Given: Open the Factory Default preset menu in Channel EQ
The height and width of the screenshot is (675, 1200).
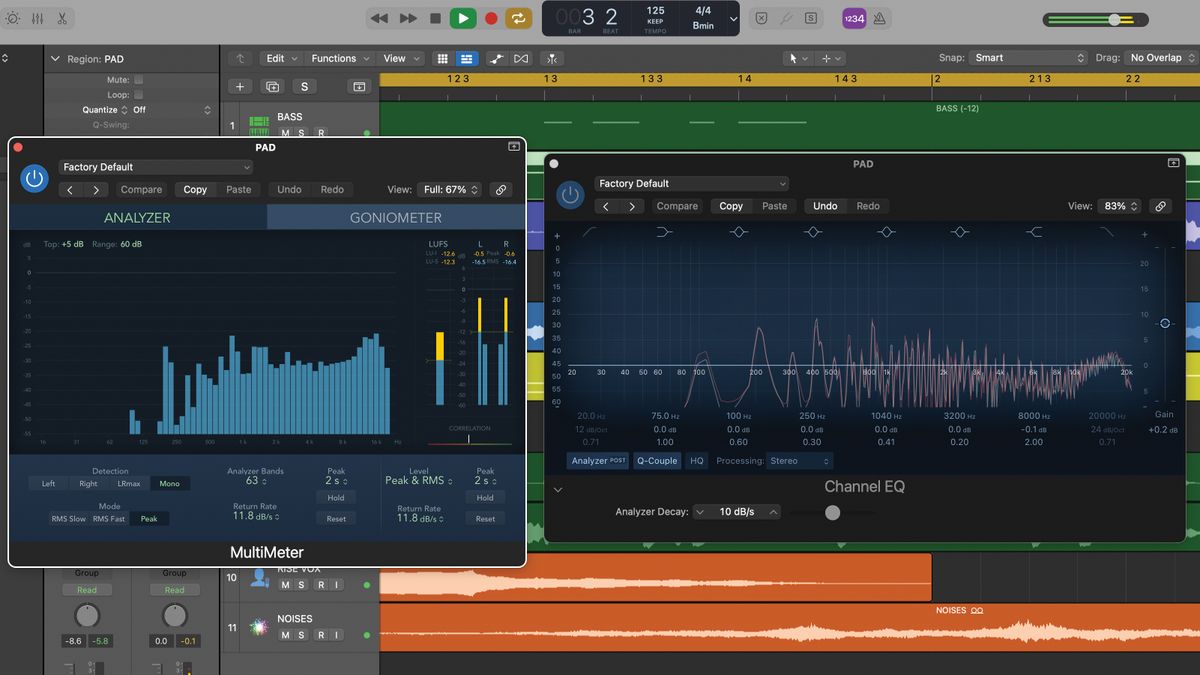Looking at the screenshot, I should [691, 183].
